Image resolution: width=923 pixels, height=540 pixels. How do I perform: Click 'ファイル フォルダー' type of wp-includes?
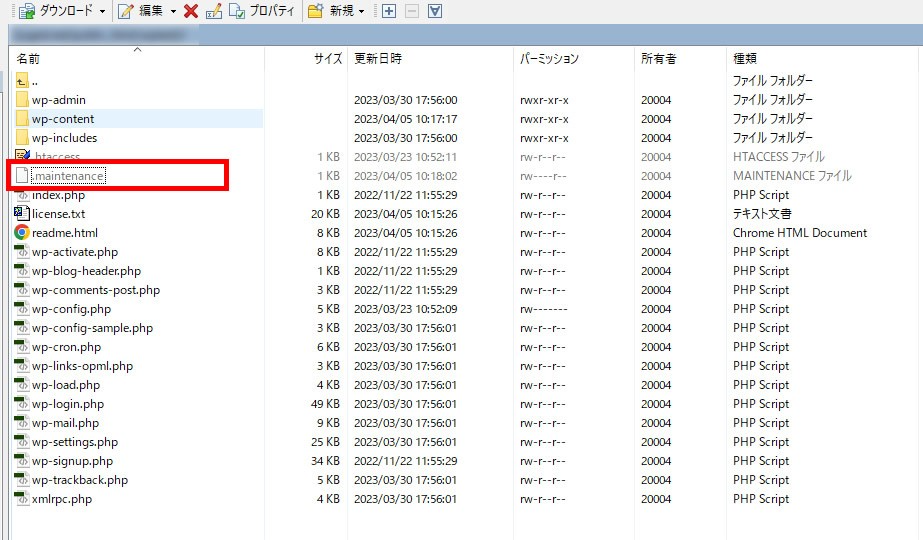click(773, 137)
